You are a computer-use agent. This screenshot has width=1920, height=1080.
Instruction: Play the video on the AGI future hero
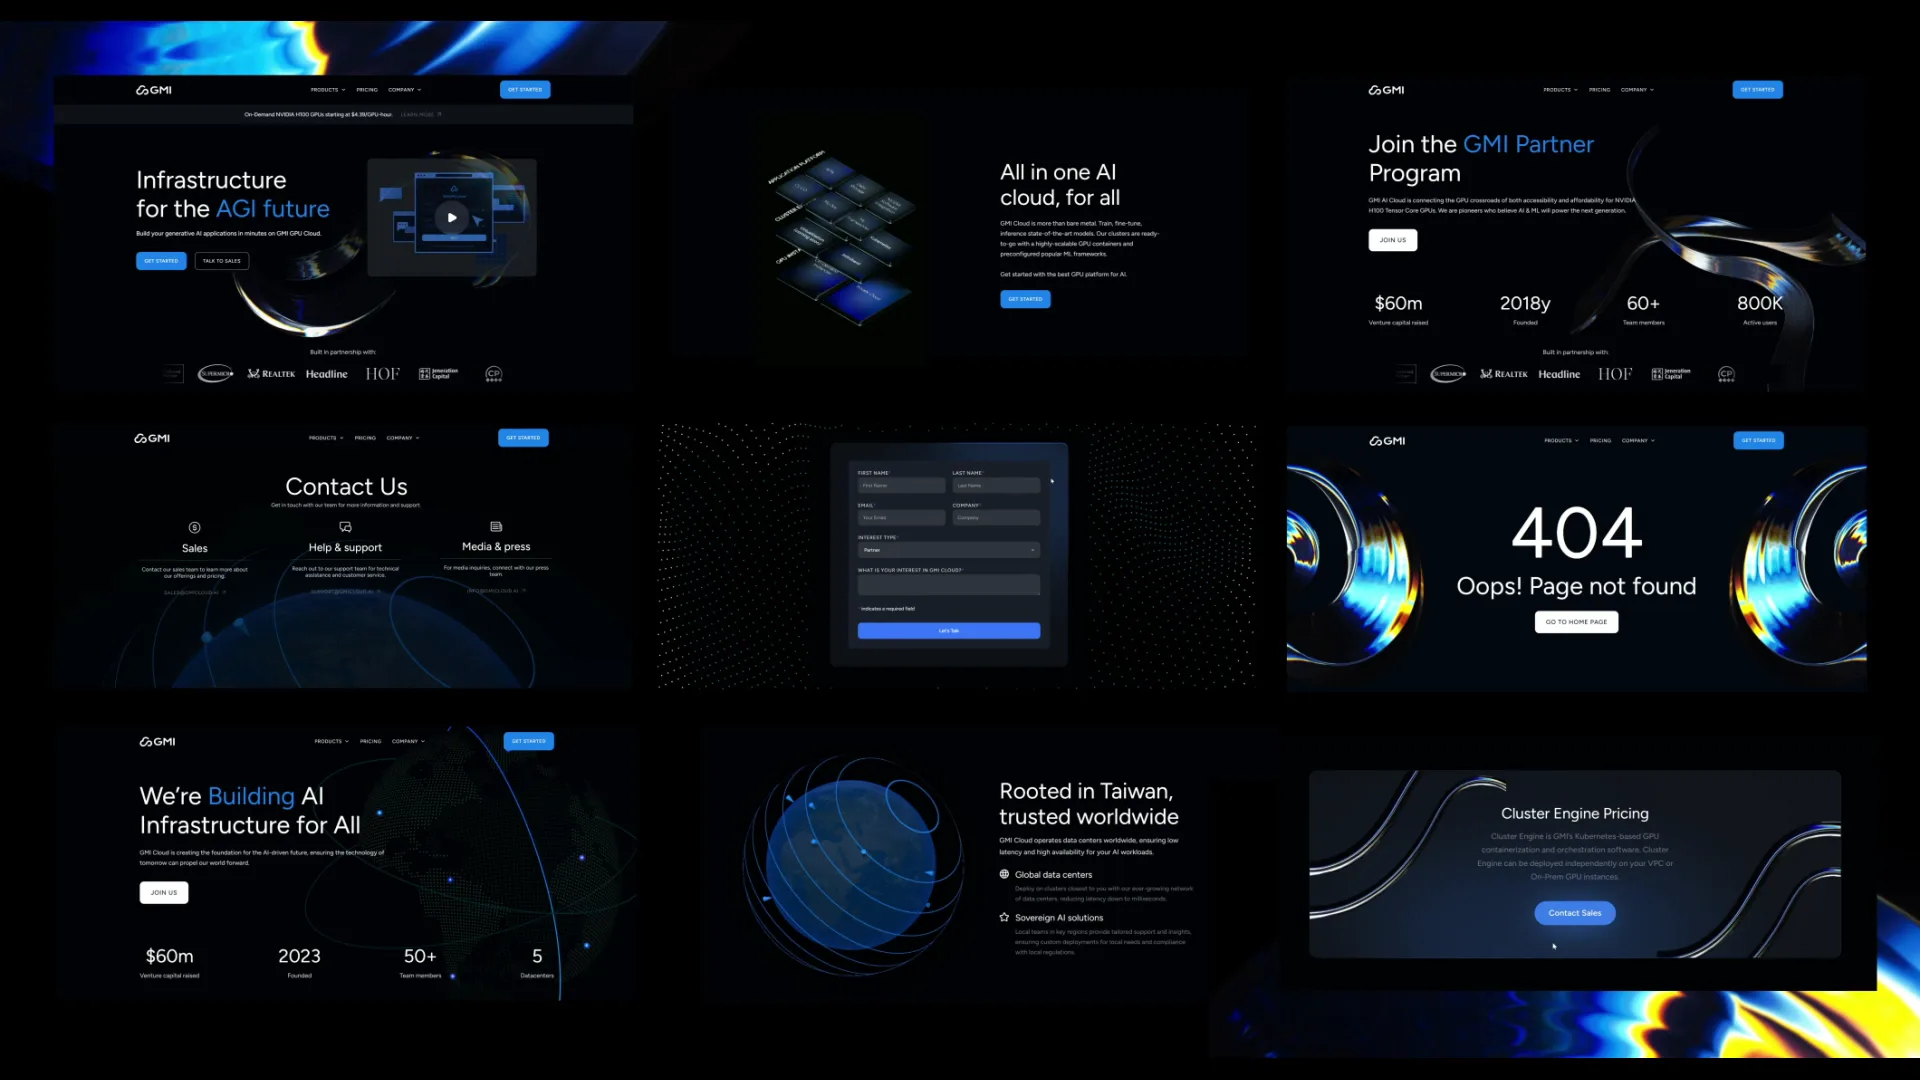point(452,217)
